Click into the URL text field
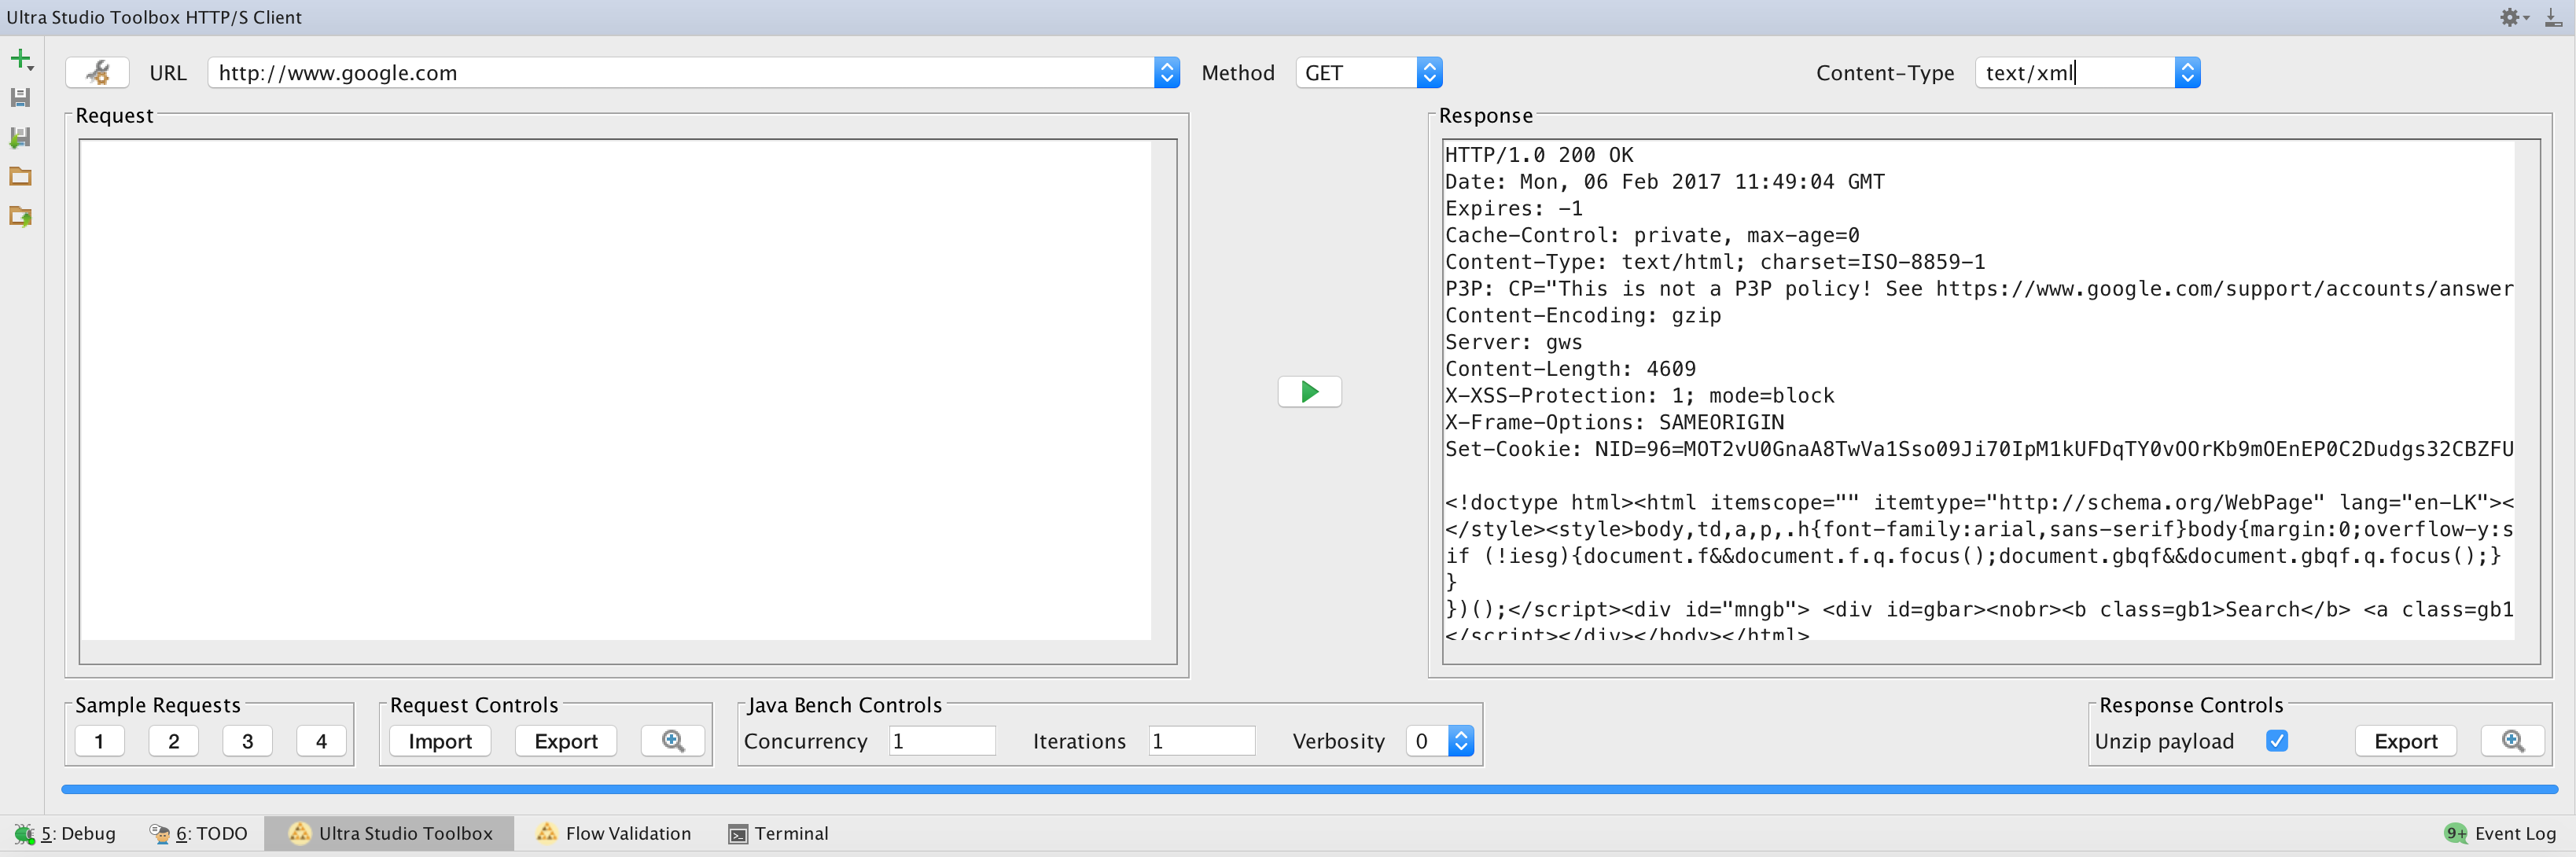The height and width of the screenshot is (857, 2576). tap(681, 72)
